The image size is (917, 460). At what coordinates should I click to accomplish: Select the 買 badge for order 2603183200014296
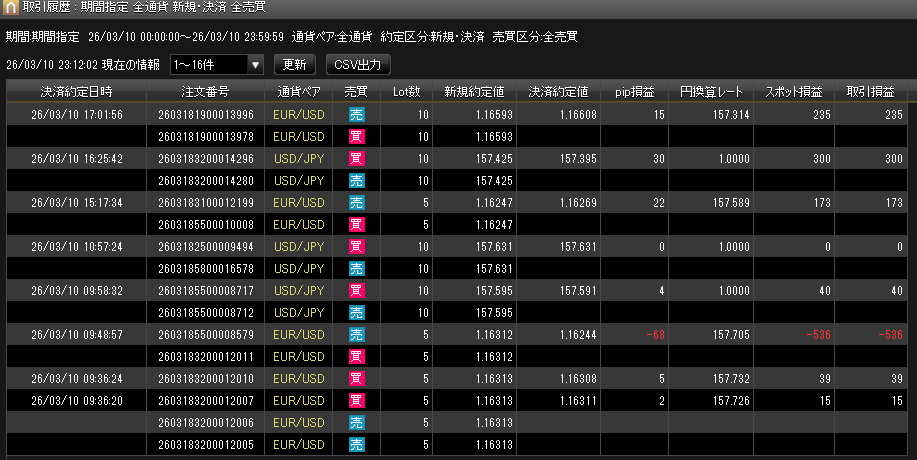[356, 159]
